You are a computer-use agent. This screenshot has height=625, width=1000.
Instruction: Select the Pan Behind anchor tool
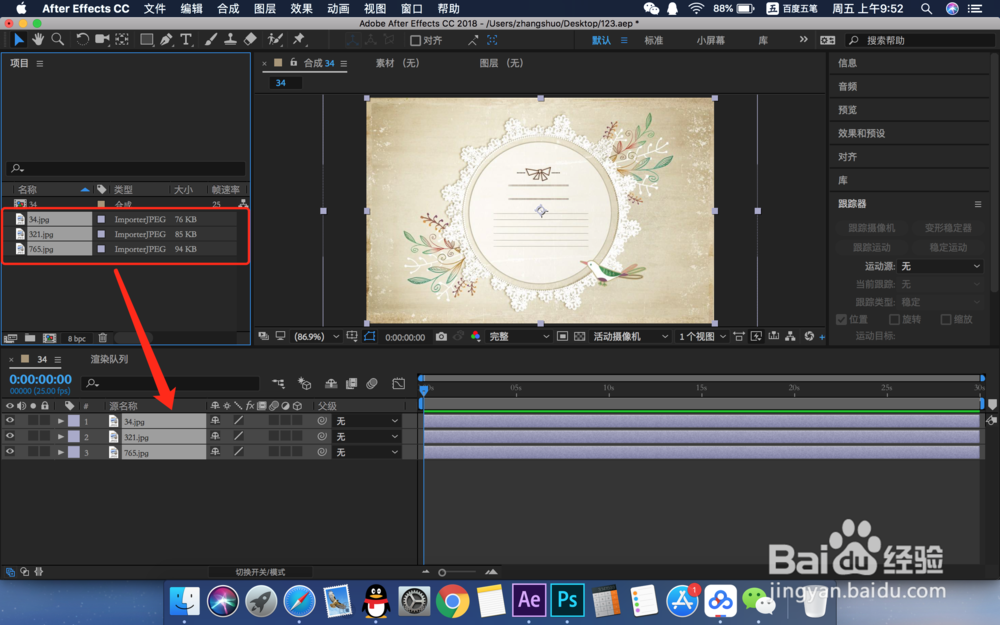tap(122, 40)
